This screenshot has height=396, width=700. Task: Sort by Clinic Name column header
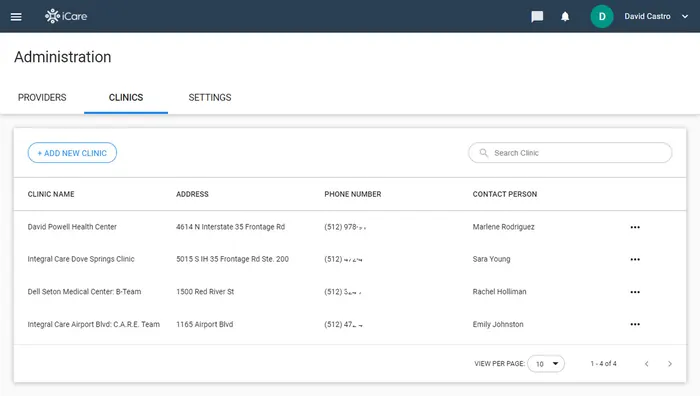pyautogui.click(x=51, y=194)
